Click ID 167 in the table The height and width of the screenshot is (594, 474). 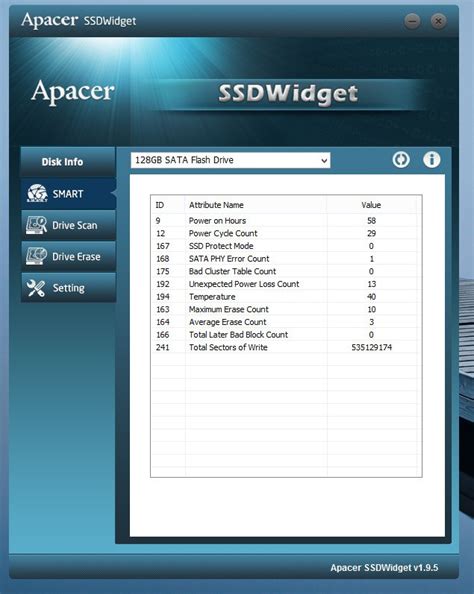click(163, 246)
